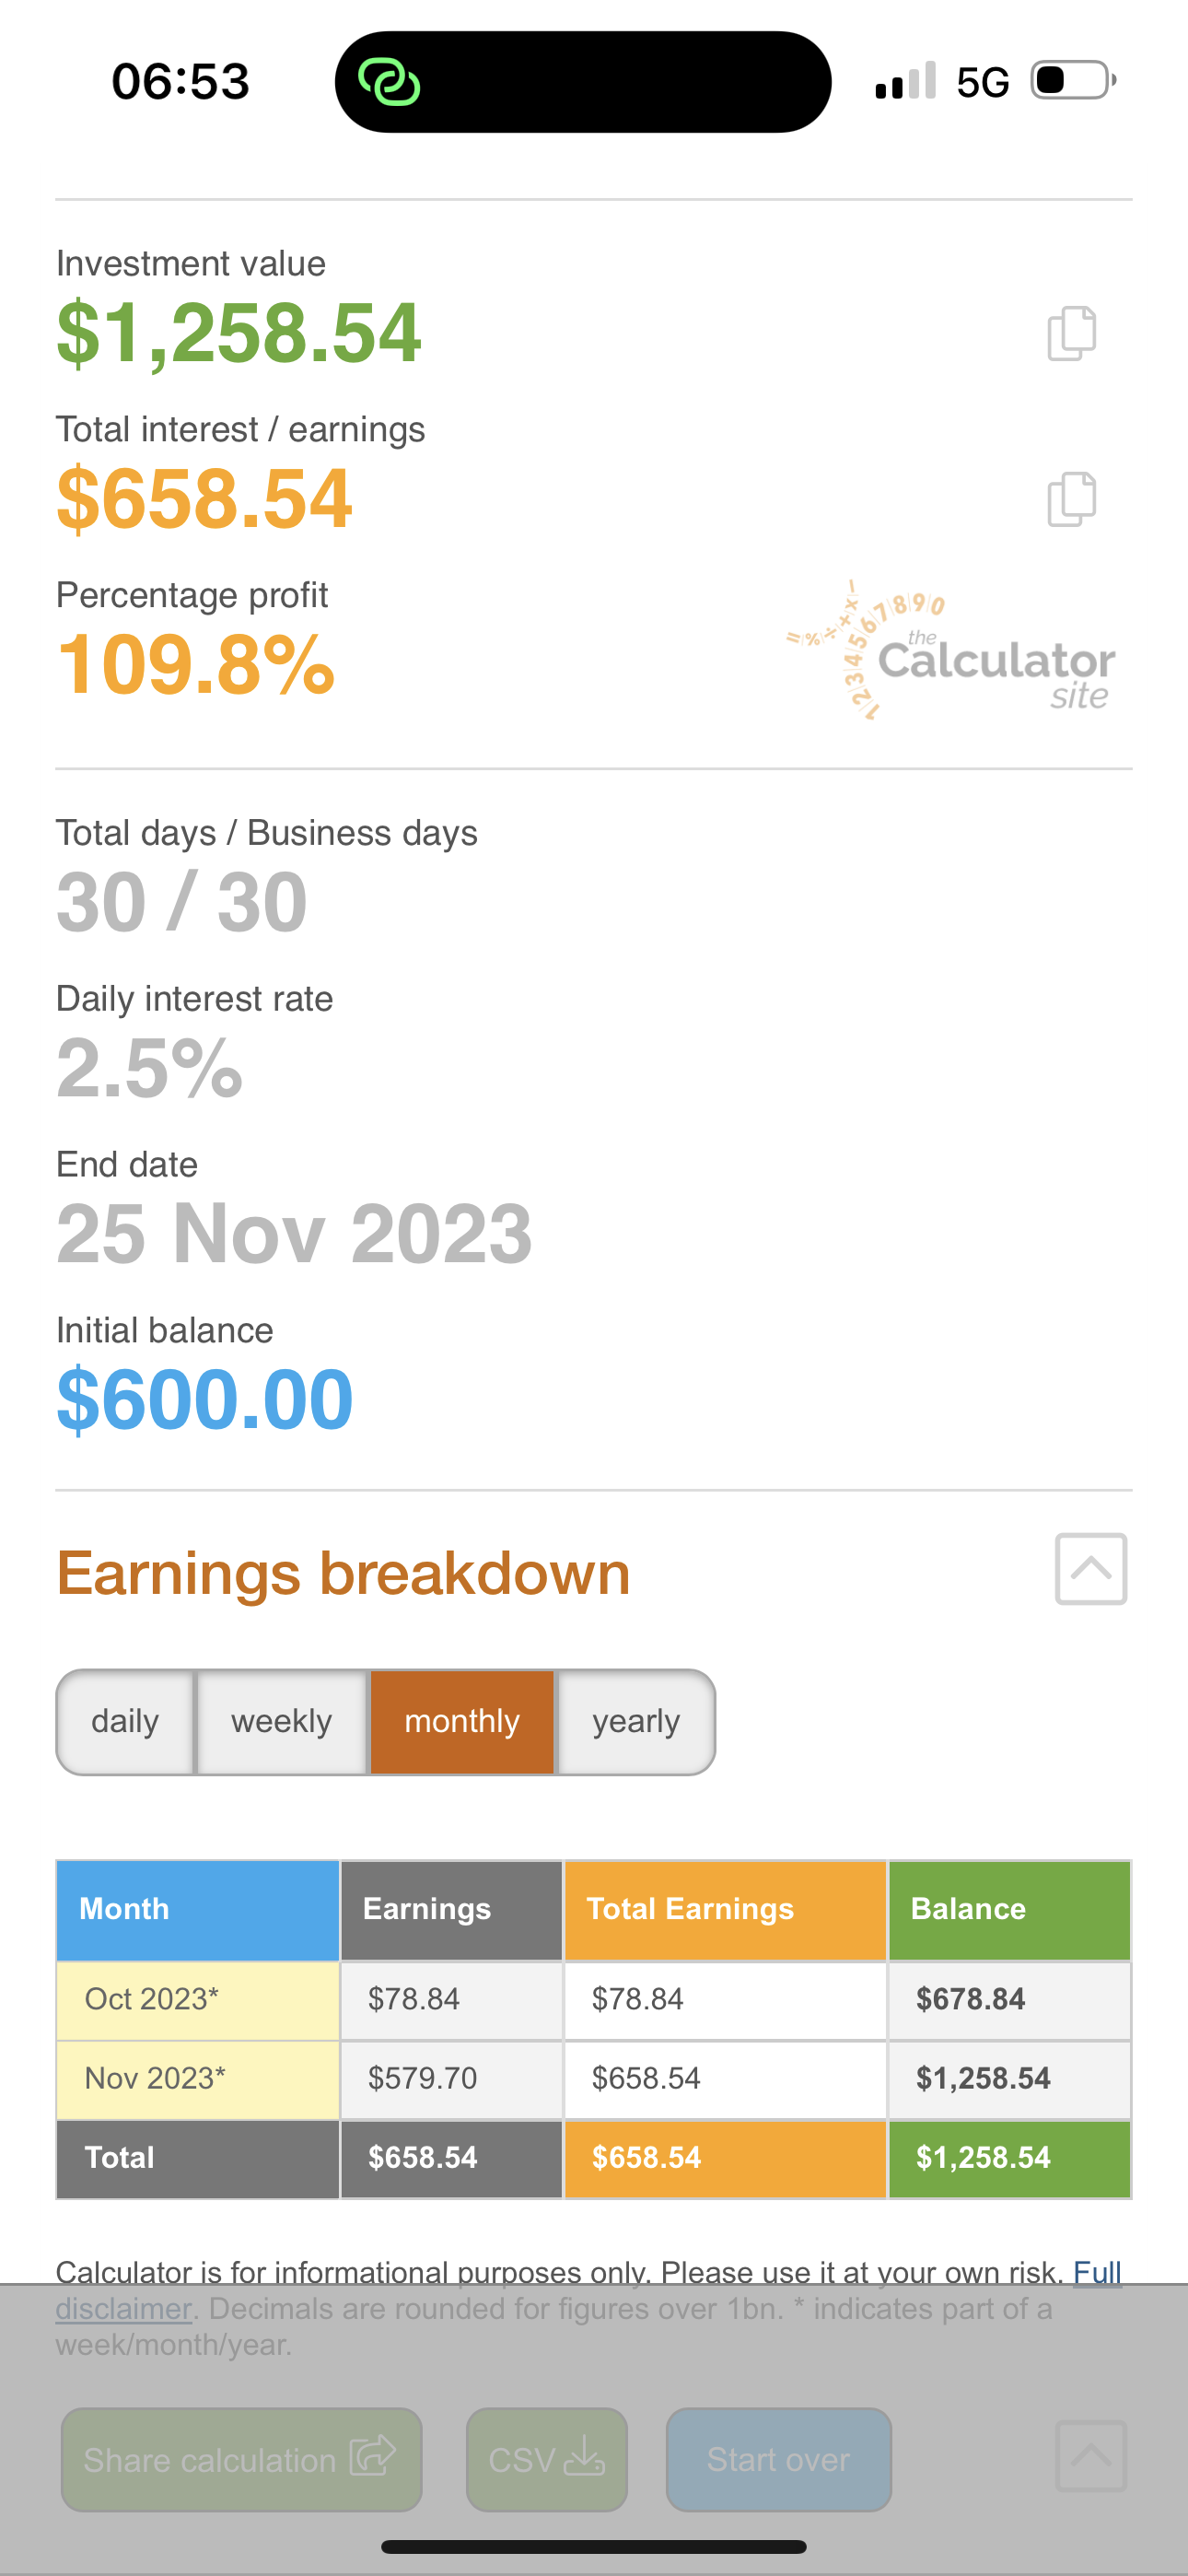Collapse the Earnings breakdown section
1188x2576 pixels.
[x=1090, y=1568]
